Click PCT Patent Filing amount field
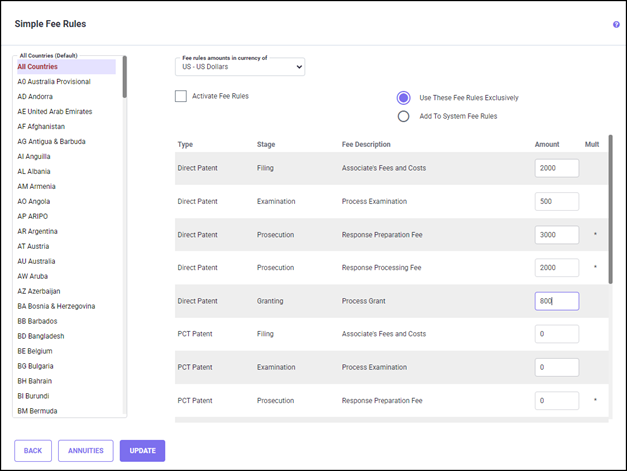This screenshot has height=471, width=627. [x=556, y=334]
